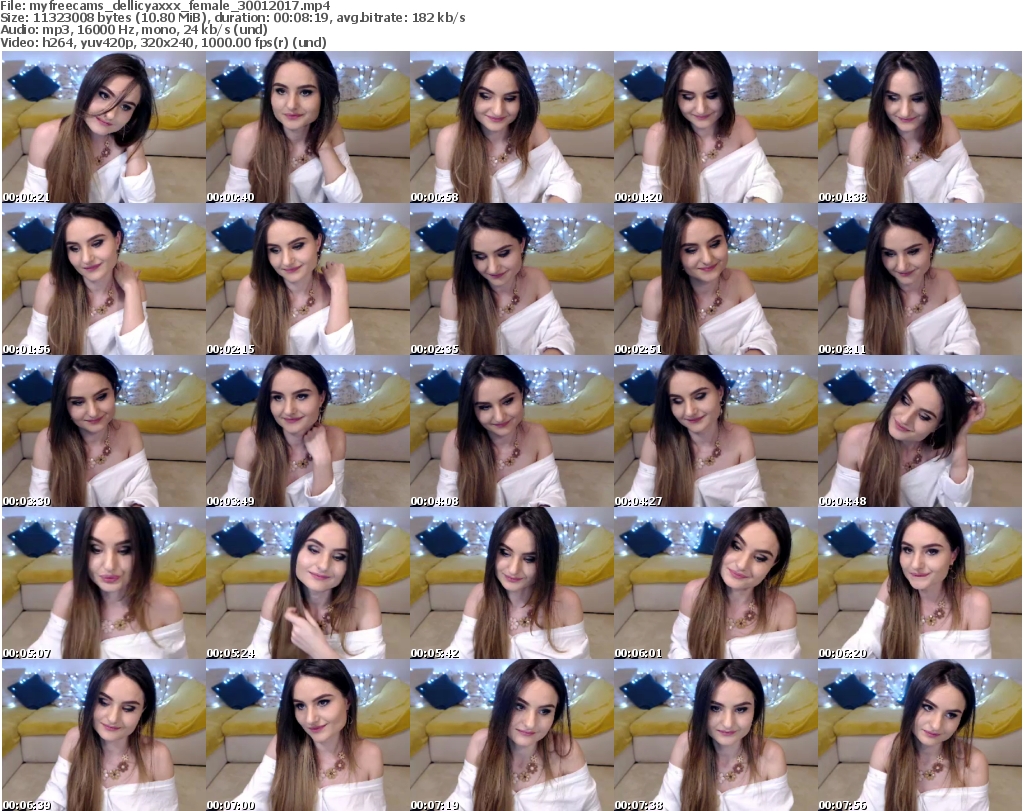Select the frame at 00:06:39

coord(103,736)
